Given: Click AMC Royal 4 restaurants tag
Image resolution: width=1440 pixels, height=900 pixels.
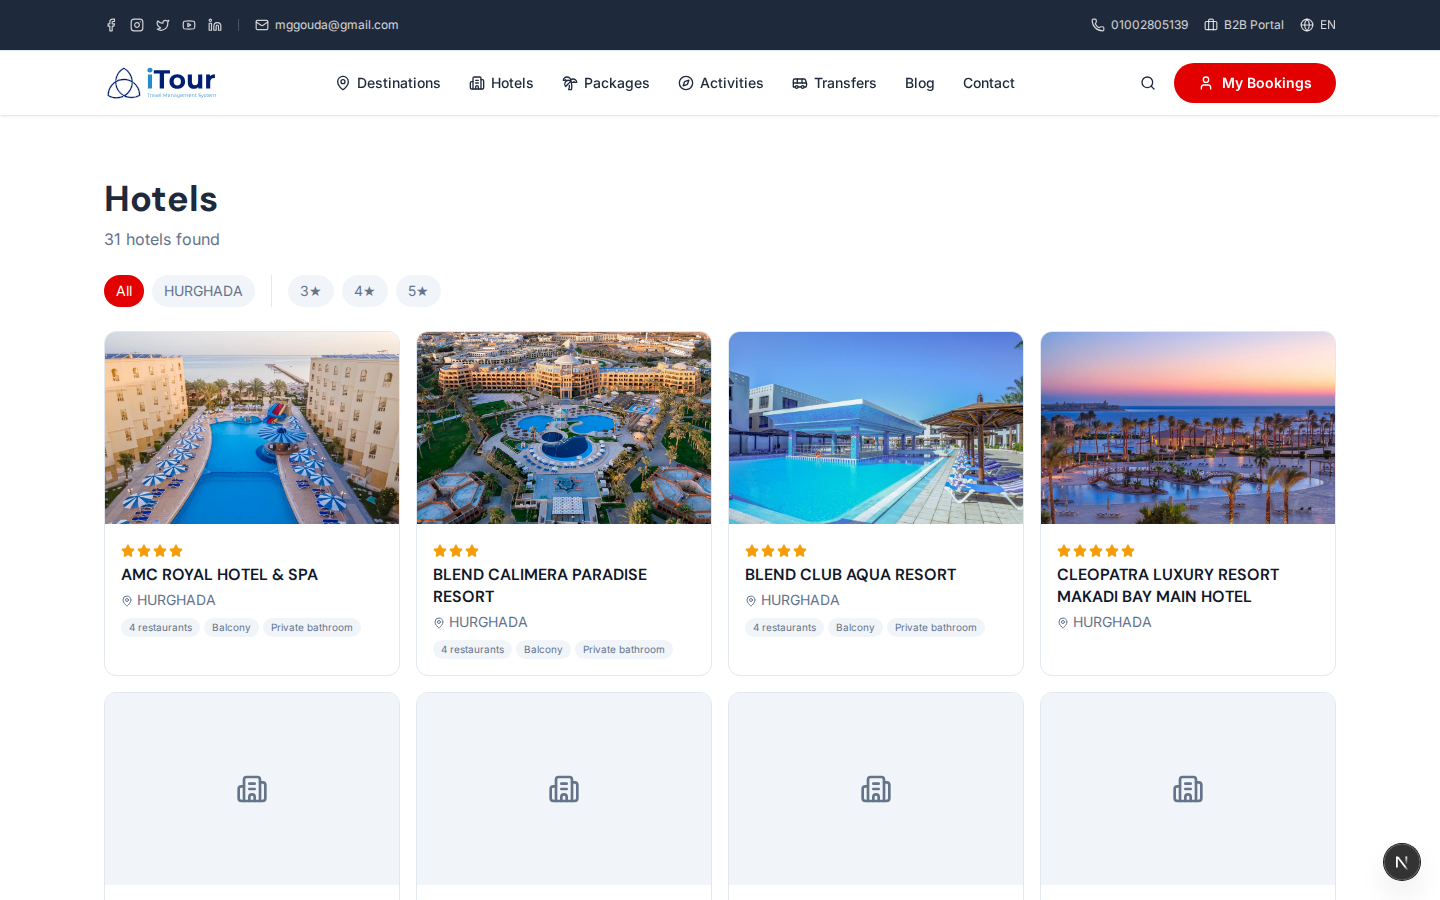Looking at the screenshot, I should 161,628.
